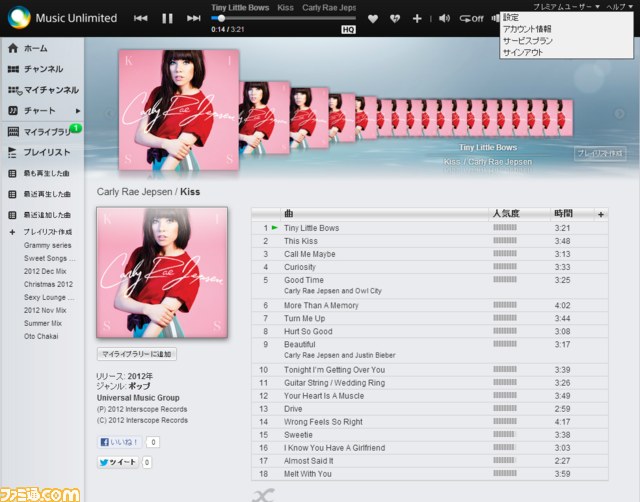The width and height of the screenshot is (640, 502).
Task: Open the Sweet Songs playlist
Action: 49,258
